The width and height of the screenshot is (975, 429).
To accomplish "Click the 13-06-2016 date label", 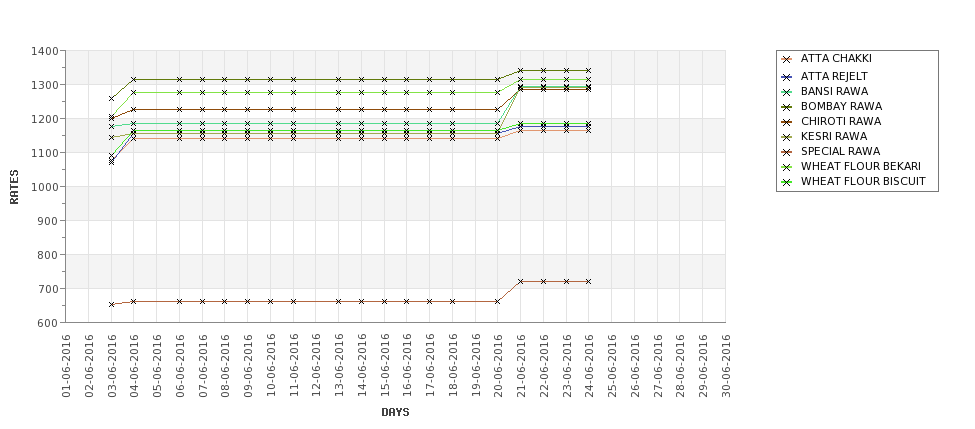I will (x=339, y=366).
